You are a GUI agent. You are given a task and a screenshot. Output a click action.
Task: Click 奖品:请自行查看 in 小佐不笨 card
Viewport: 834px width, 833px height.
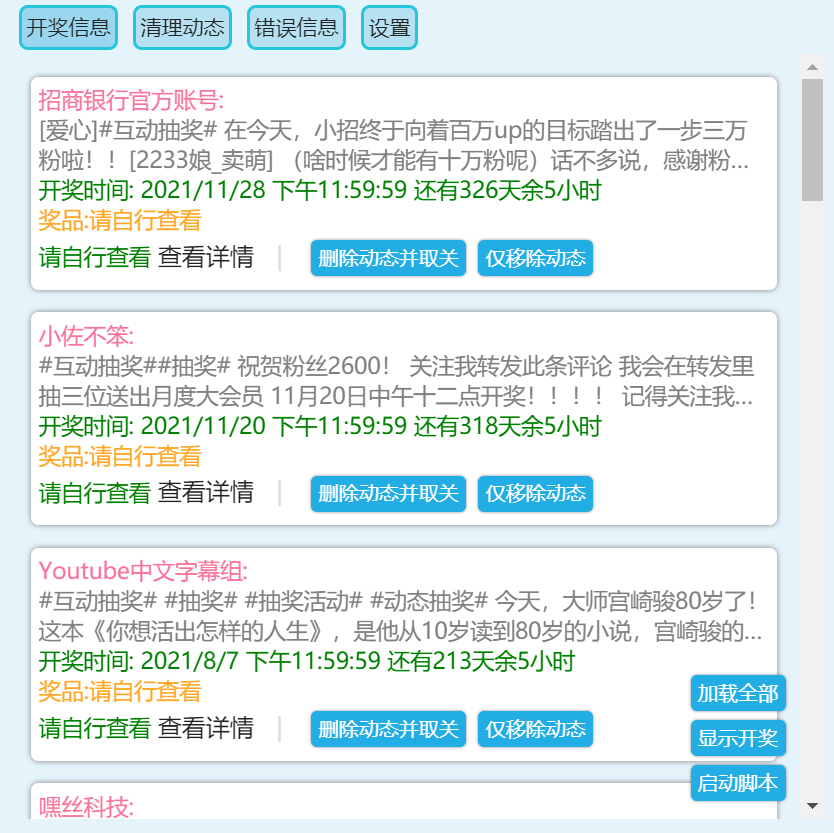tap(120, 456)
